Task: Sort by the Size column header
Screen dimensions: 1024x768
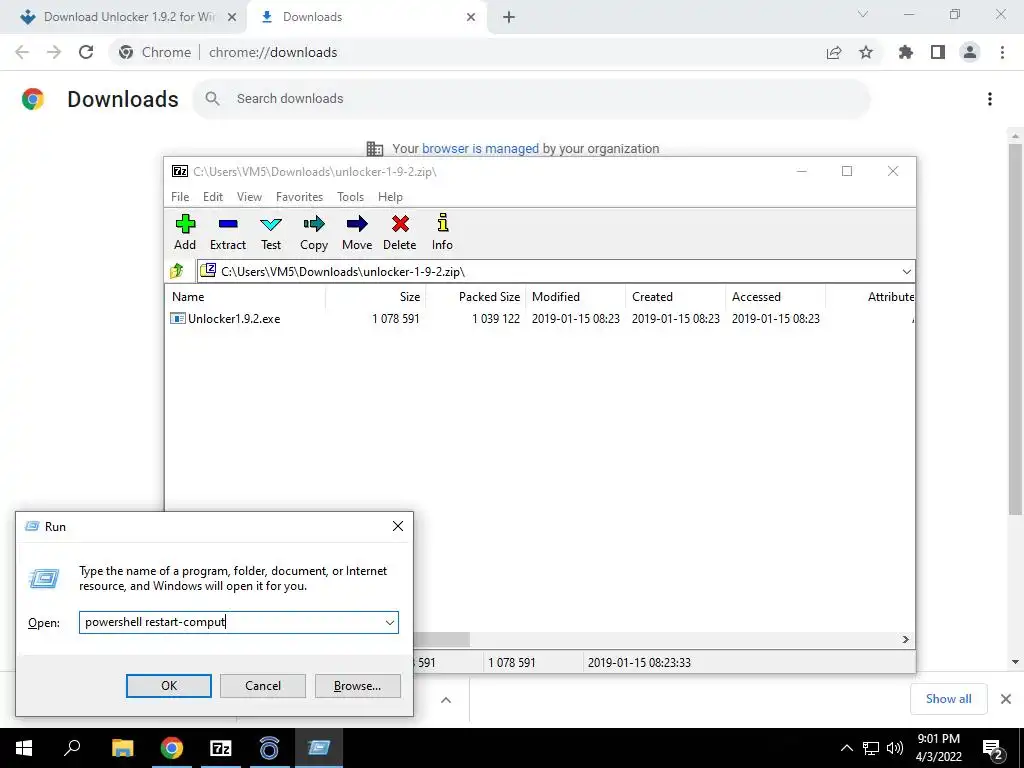Action: (x=376, y=296)
